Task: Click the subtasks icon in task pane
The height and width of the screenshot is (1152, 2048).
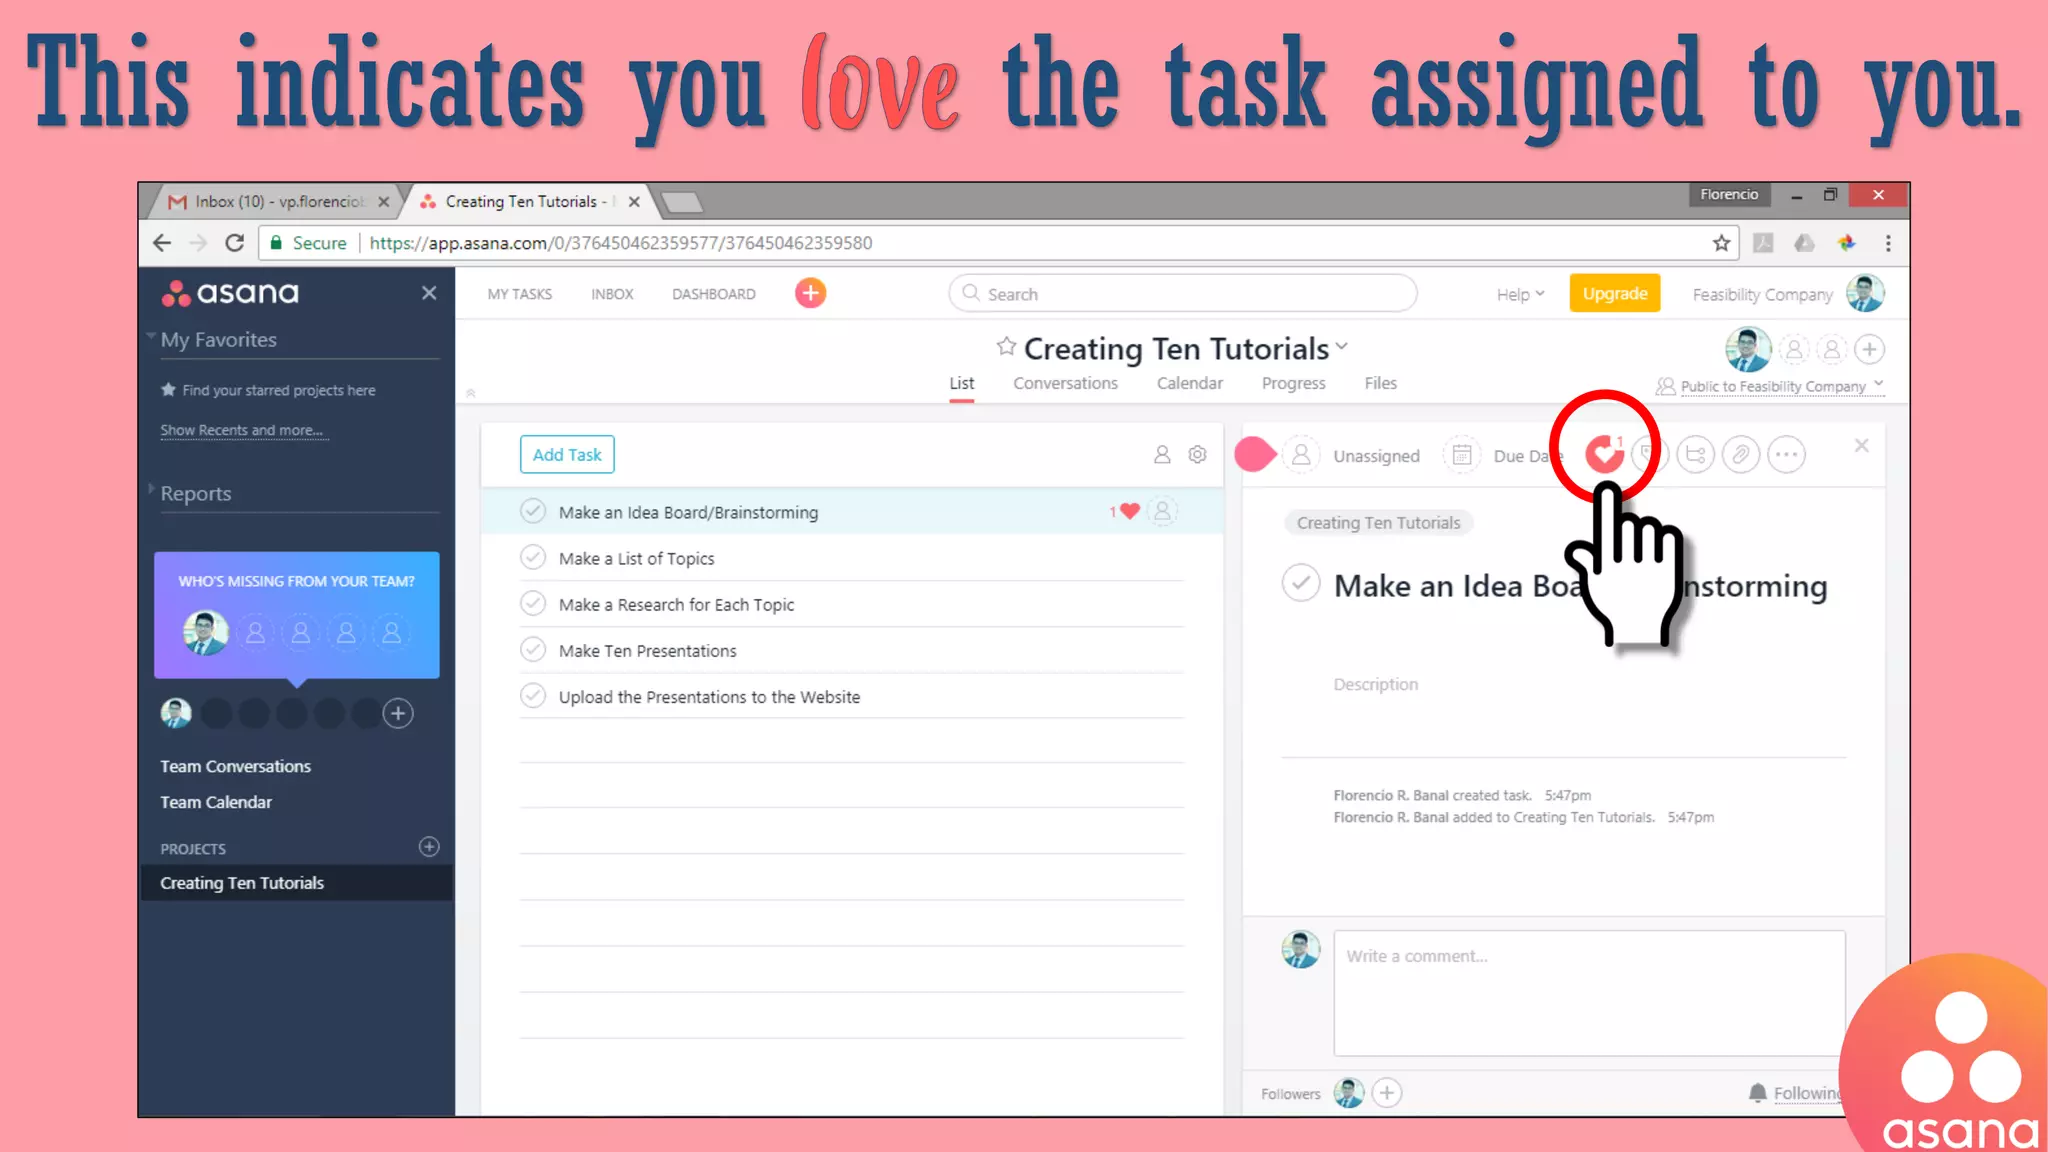Action: pos(1696,455)
